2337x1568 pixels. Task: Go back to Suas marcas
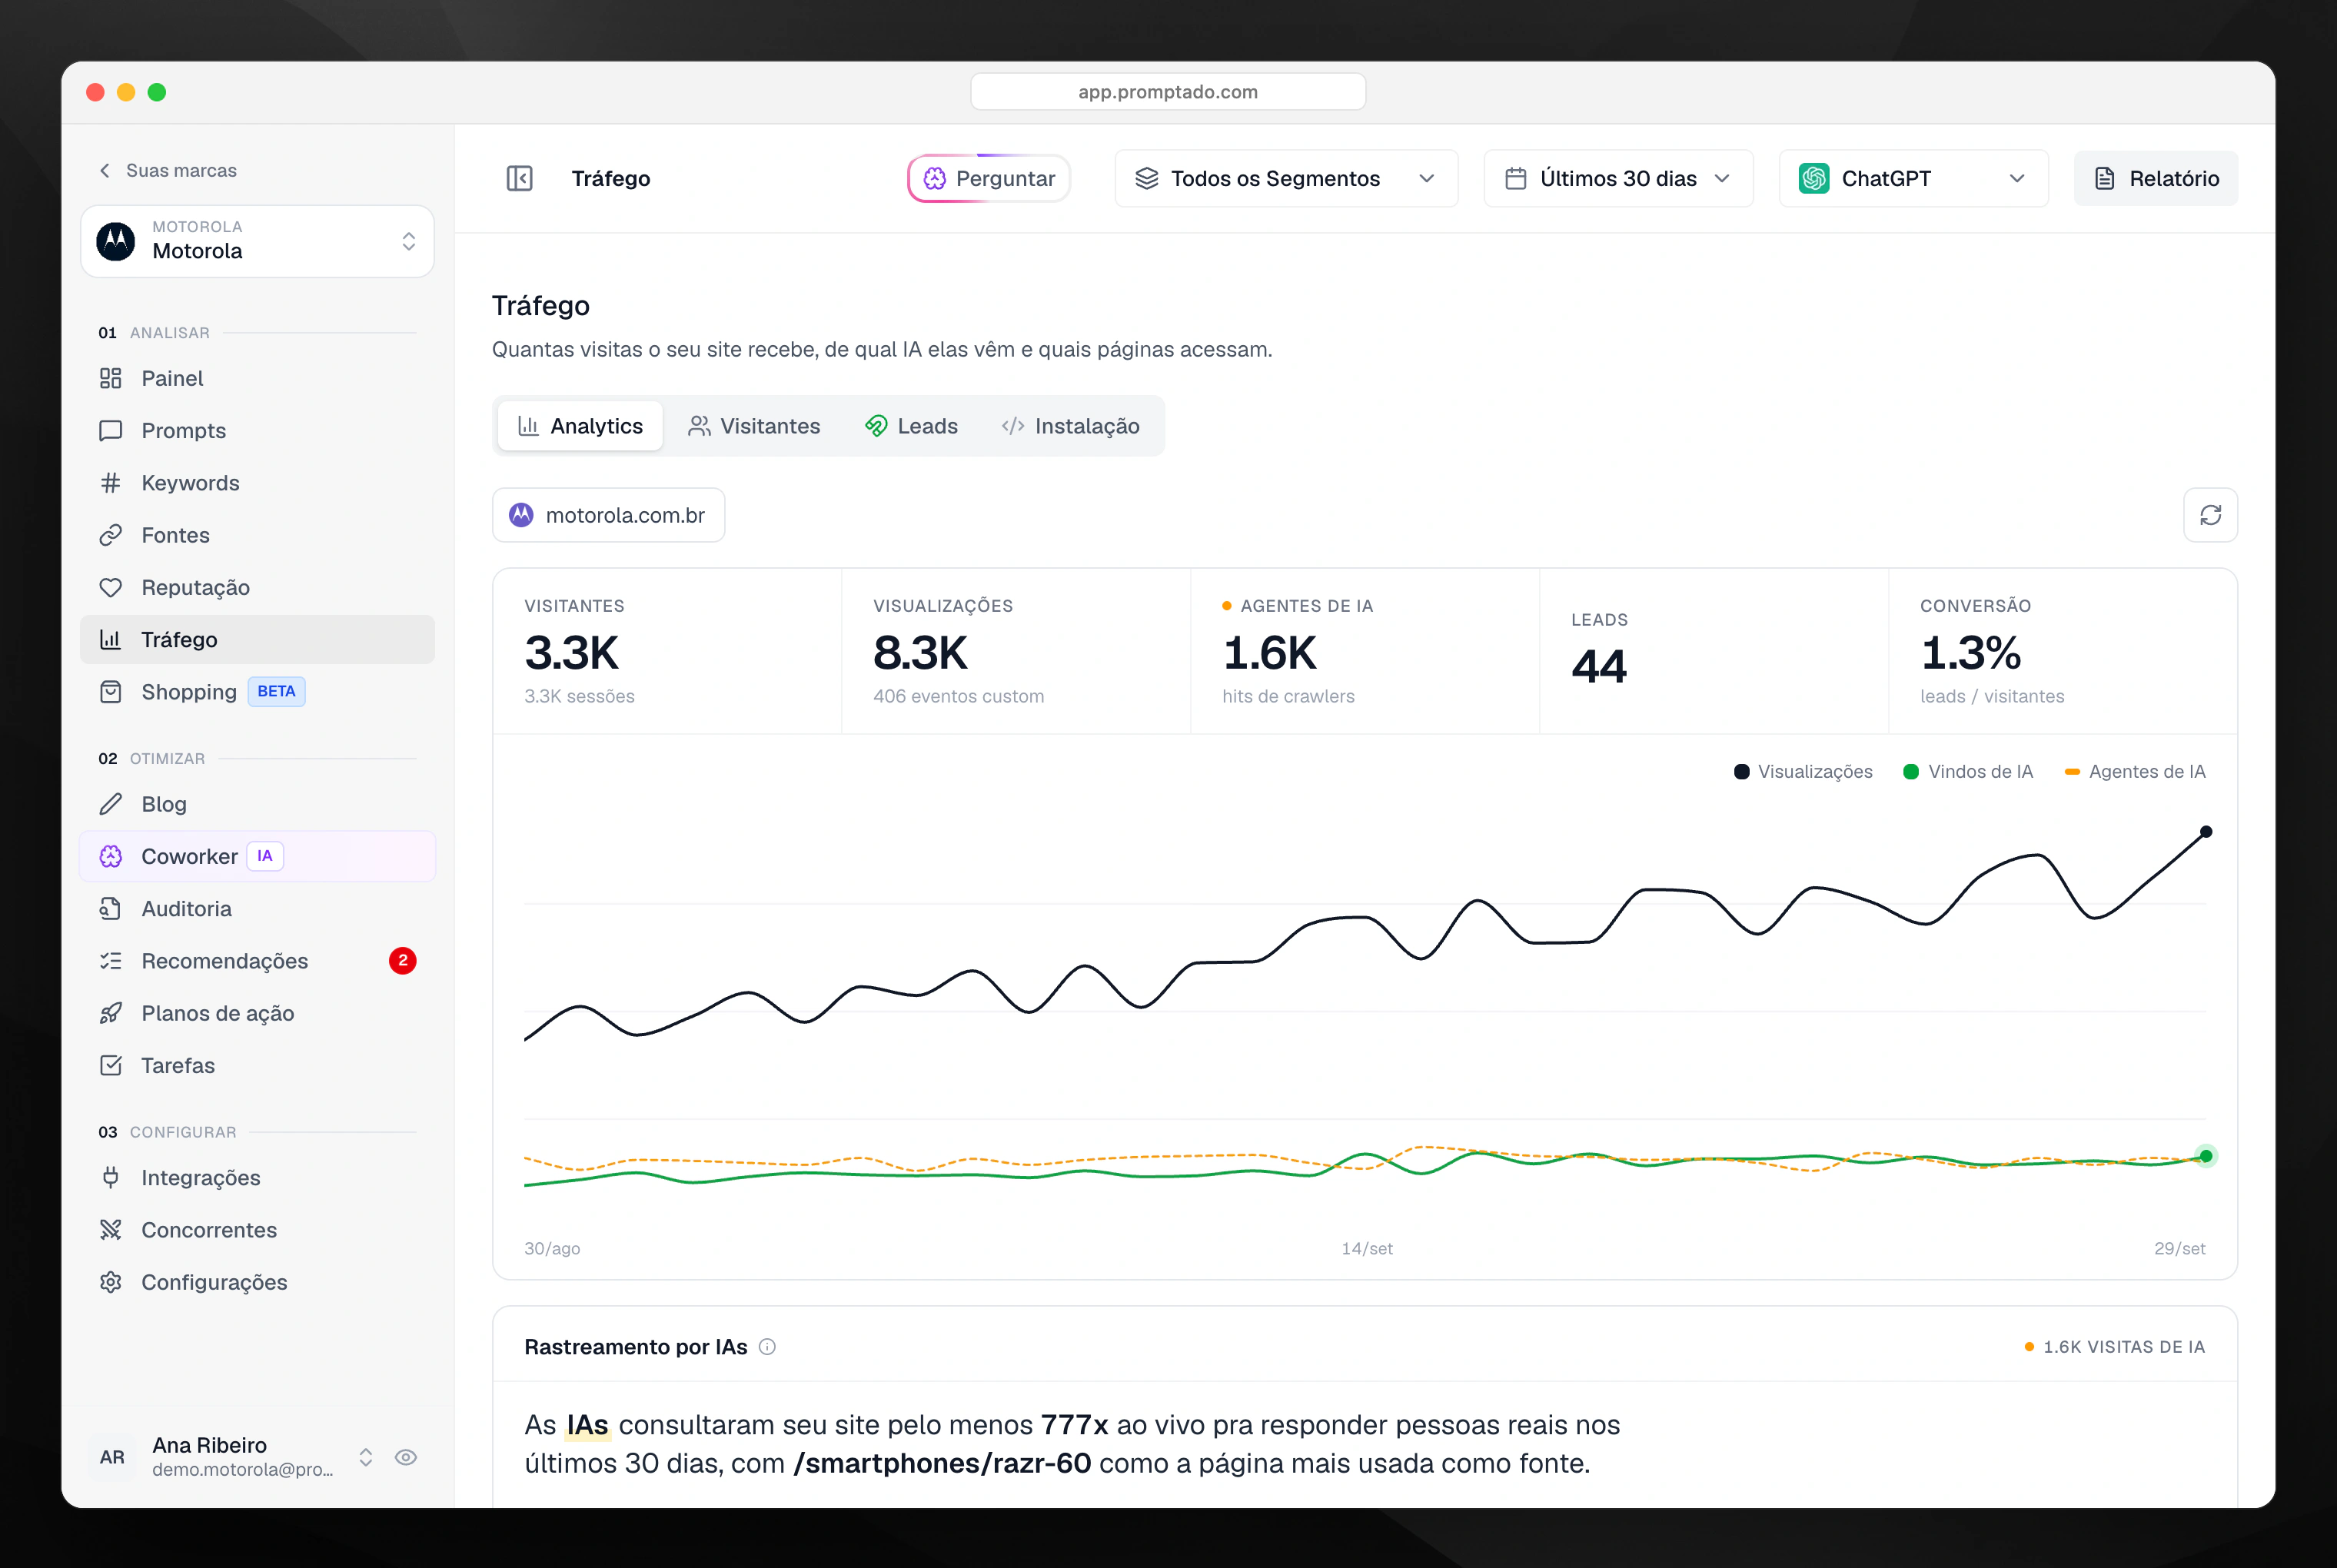coord(168,170)
